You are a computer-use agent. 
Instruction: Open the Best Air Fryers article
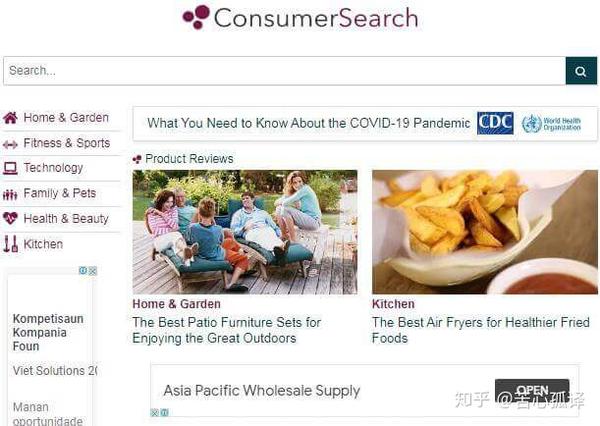click(481, 330)
